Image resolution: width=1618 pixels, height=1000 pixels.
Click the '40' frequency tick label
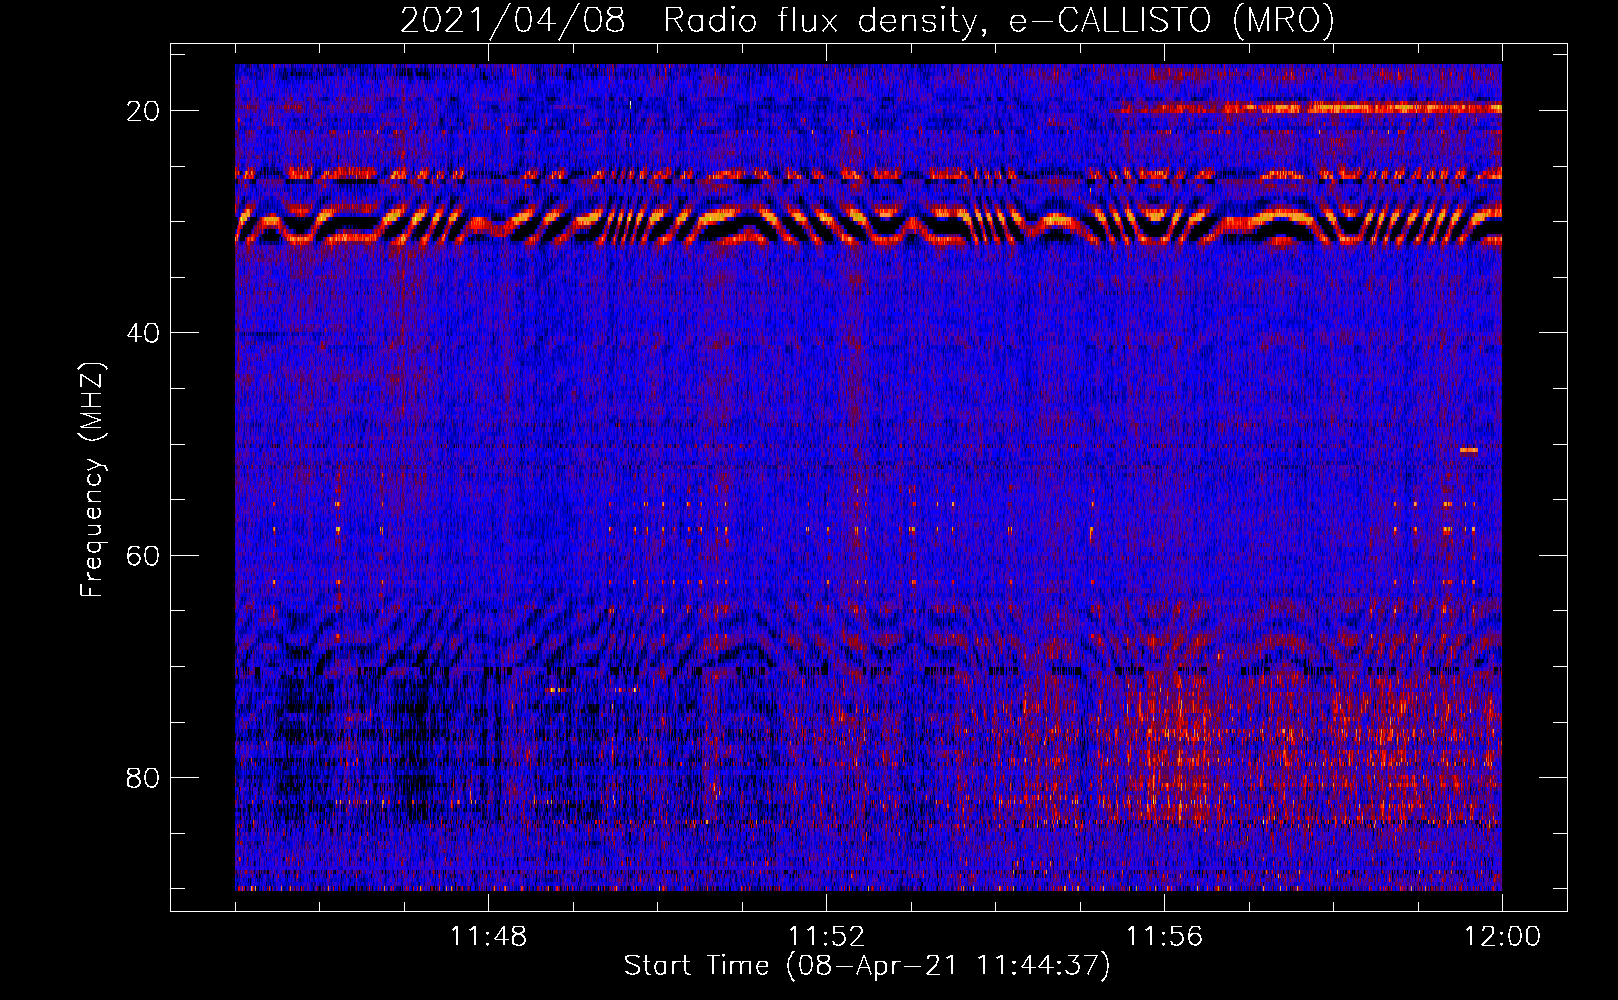(143, 333)
